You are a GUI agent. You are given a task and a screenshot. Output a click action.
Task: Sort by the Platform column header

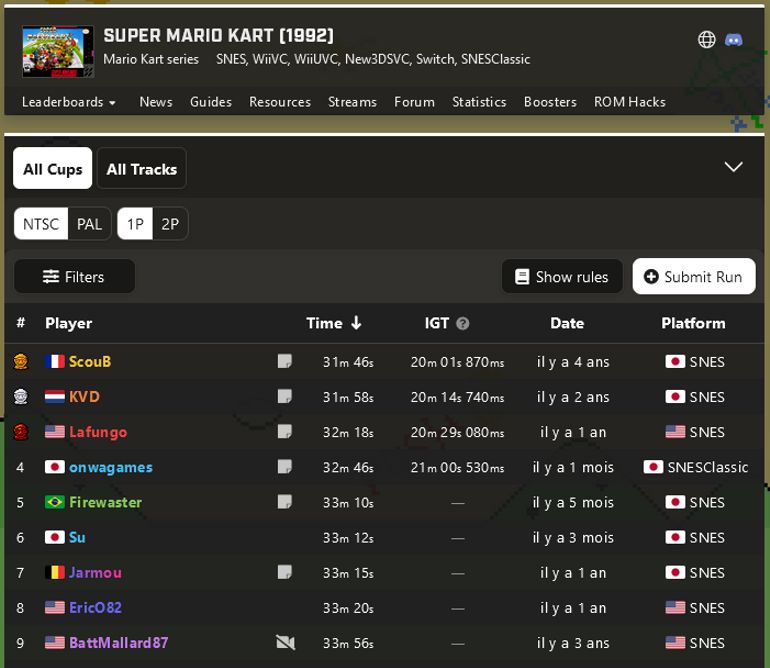click(693, 323)
